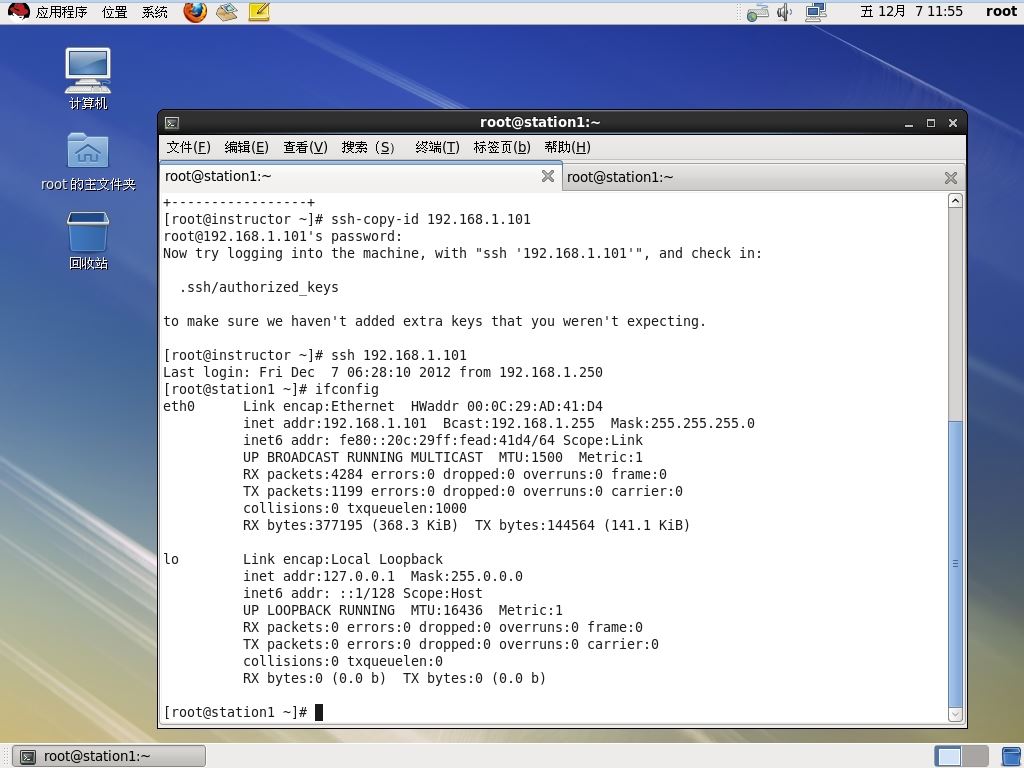
Task: Click the '.ssh/authorized_keys' text
Action: pyautogui.click(x=259, y=287)
